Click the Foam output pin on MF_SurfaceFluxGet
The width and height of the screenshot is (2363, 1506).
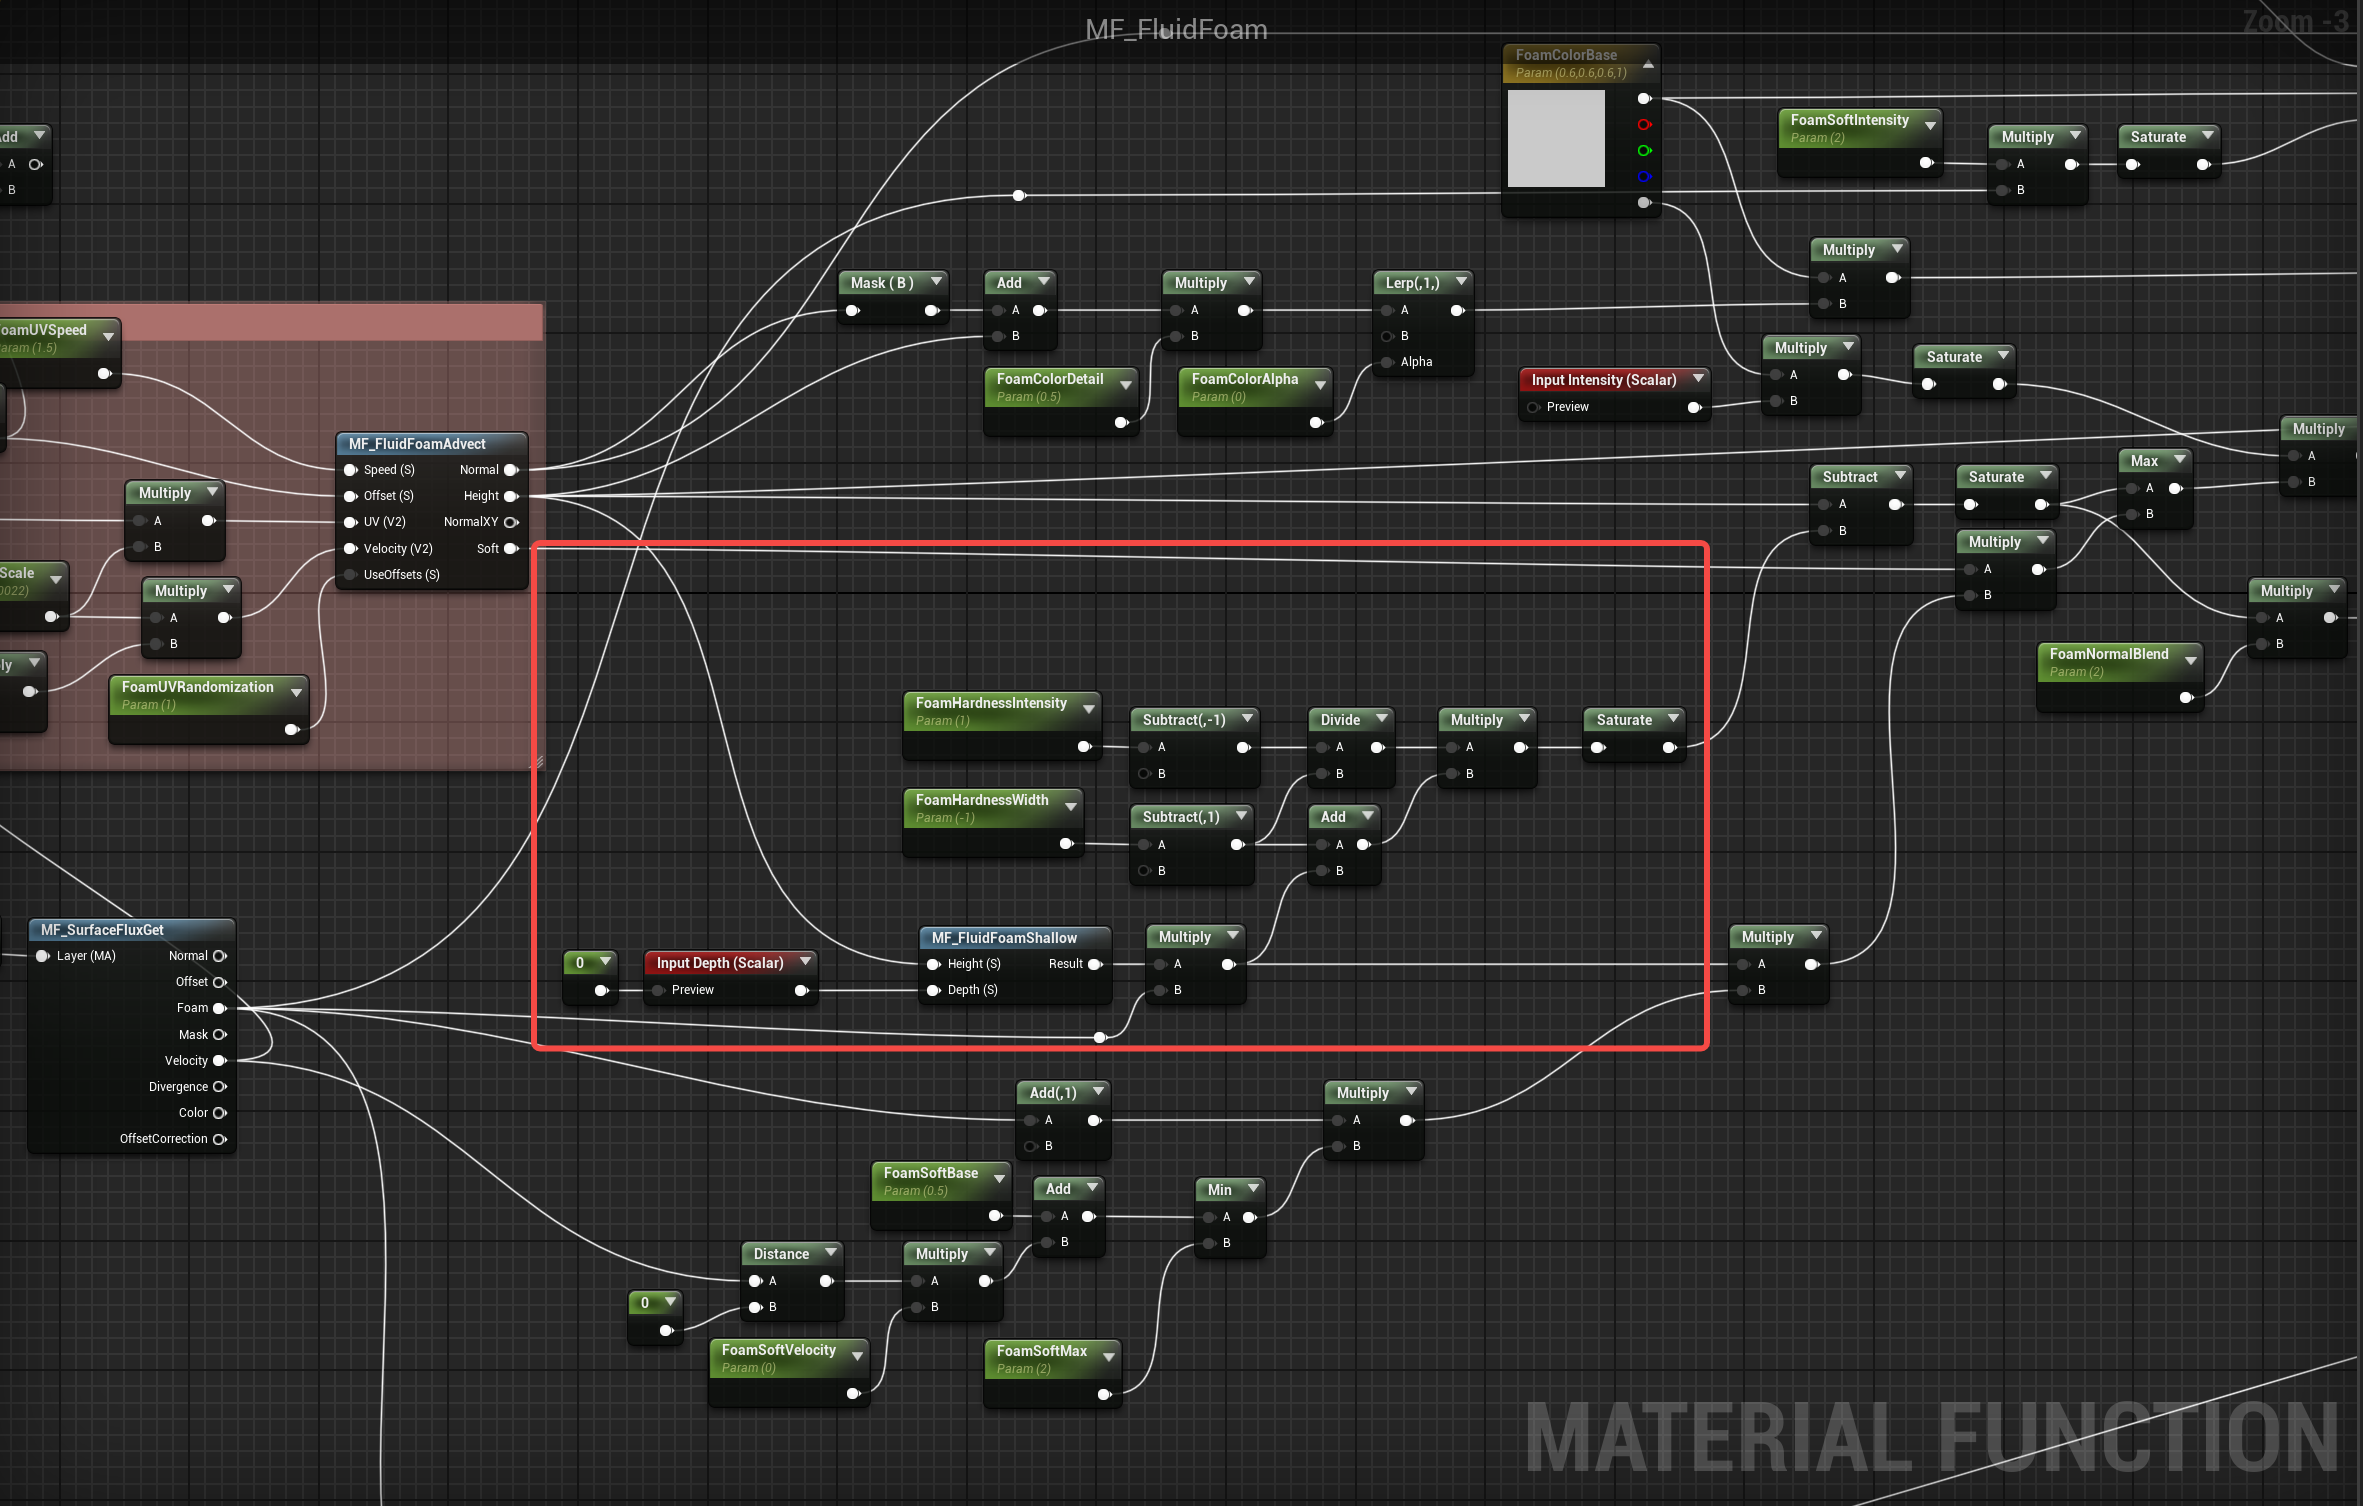coord(219,1008)
